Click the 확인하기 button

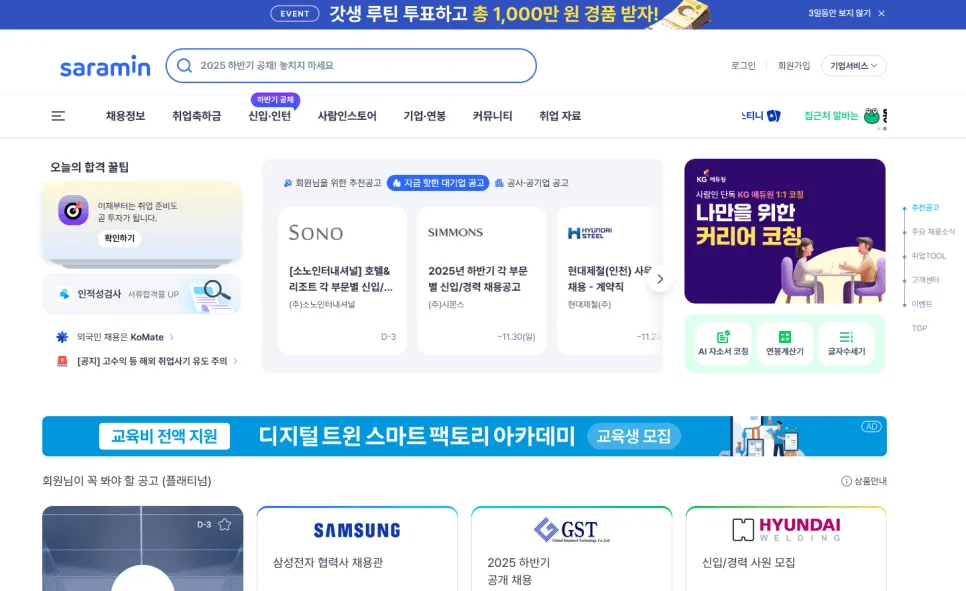[x=120, y=238]
